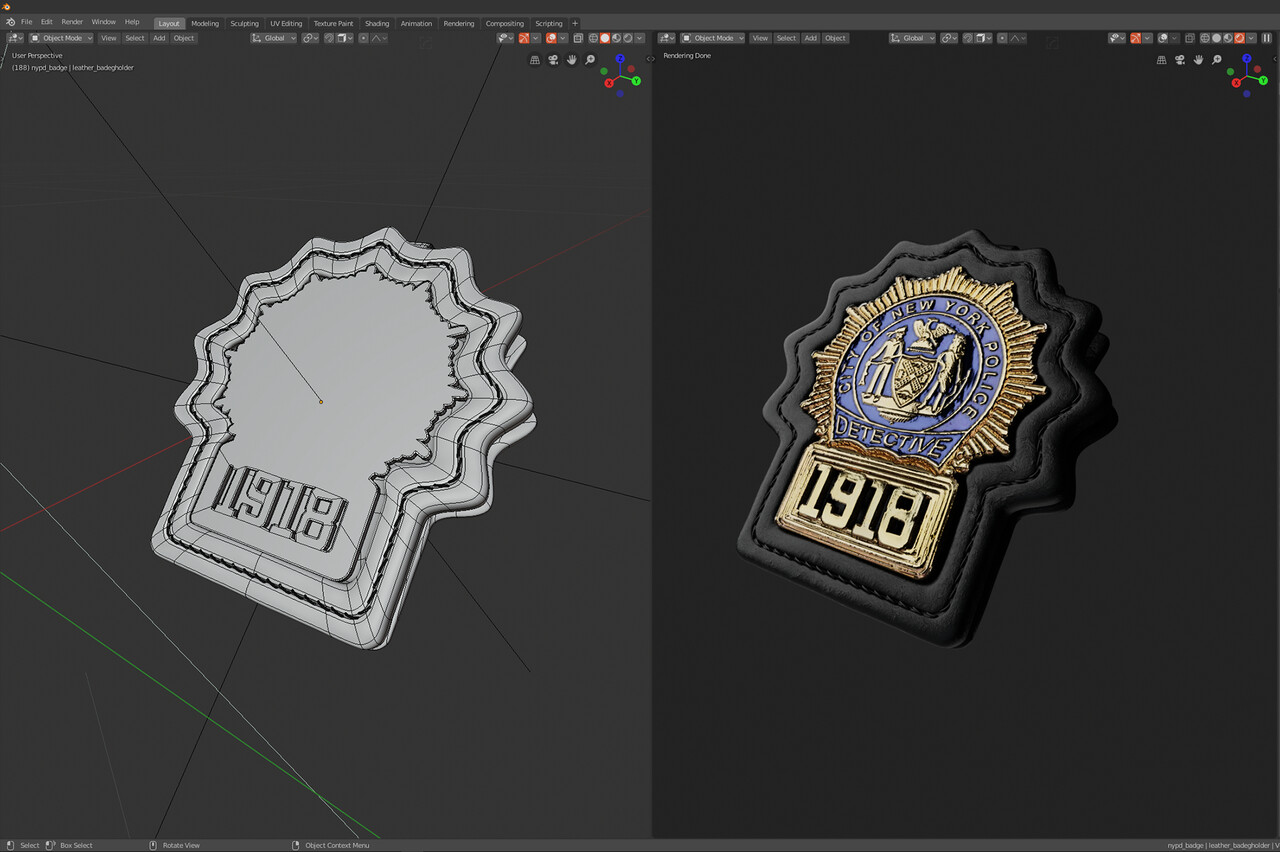Open proportional falloff dropdown in left viewport
Viewport: 1280px width, 852px height.
tap(379, 38)
